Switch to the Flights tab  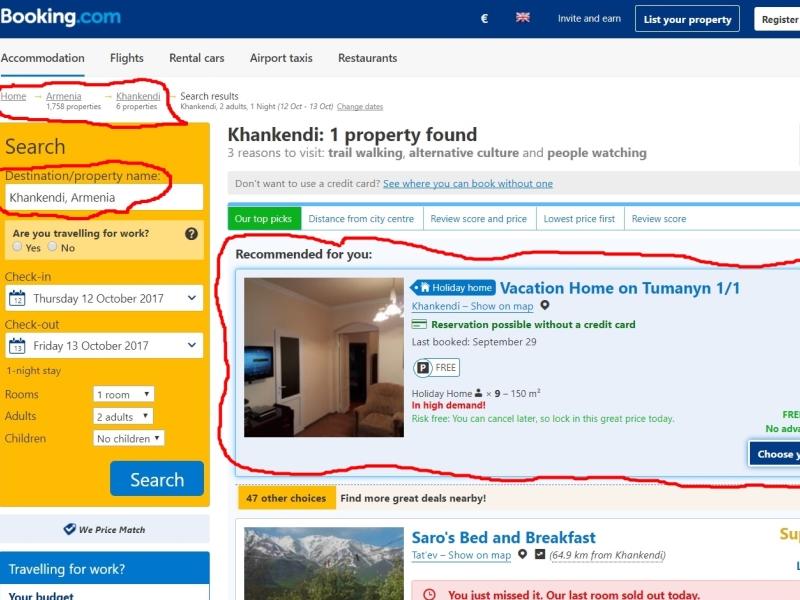point(127,58)
